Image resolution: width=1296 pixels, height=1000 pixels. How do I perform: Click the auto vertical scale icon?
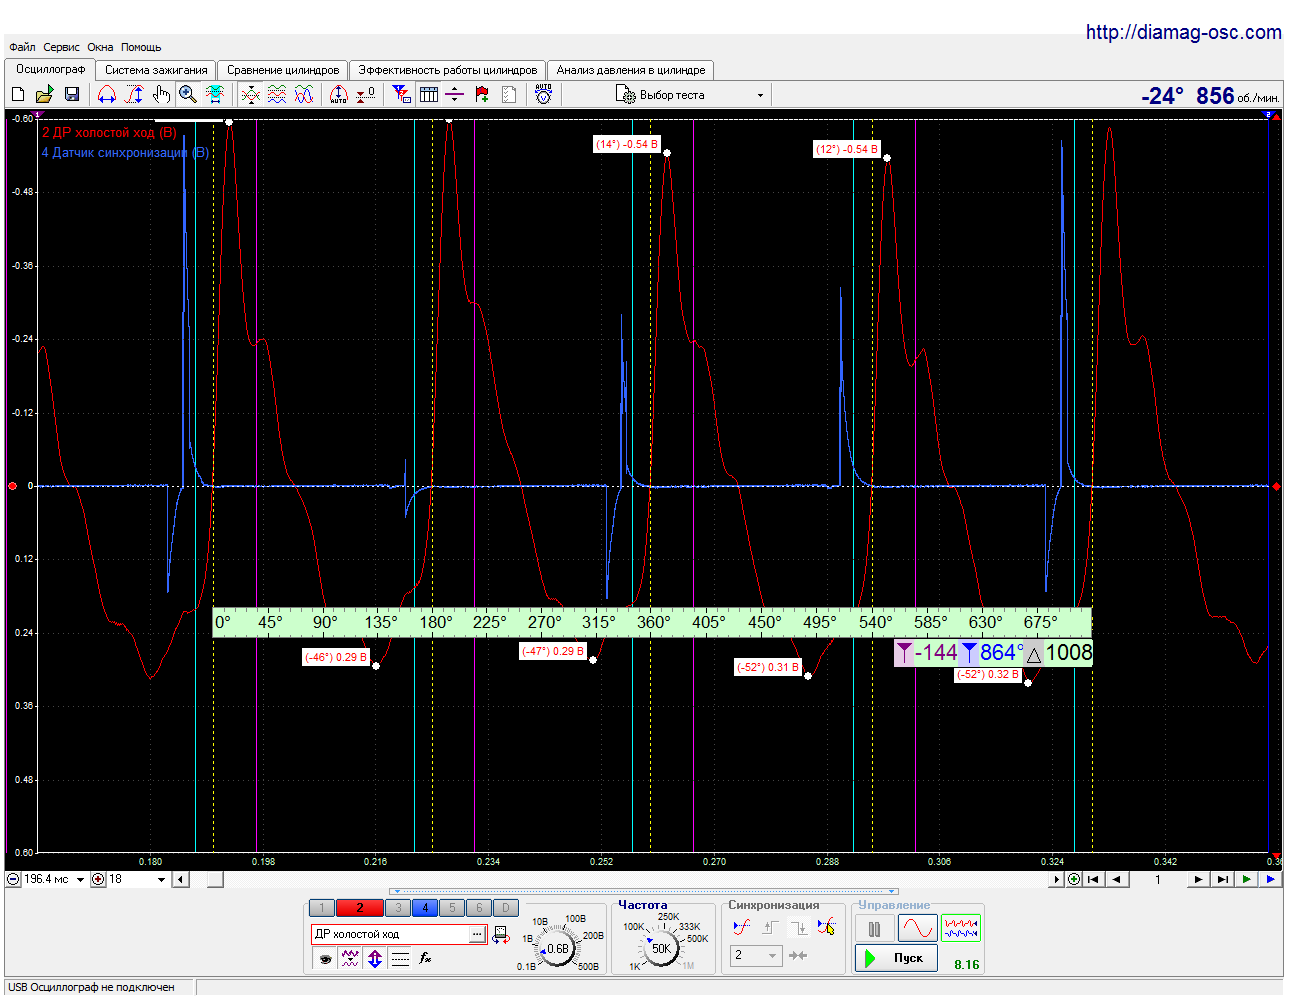[x=339, y=94]
